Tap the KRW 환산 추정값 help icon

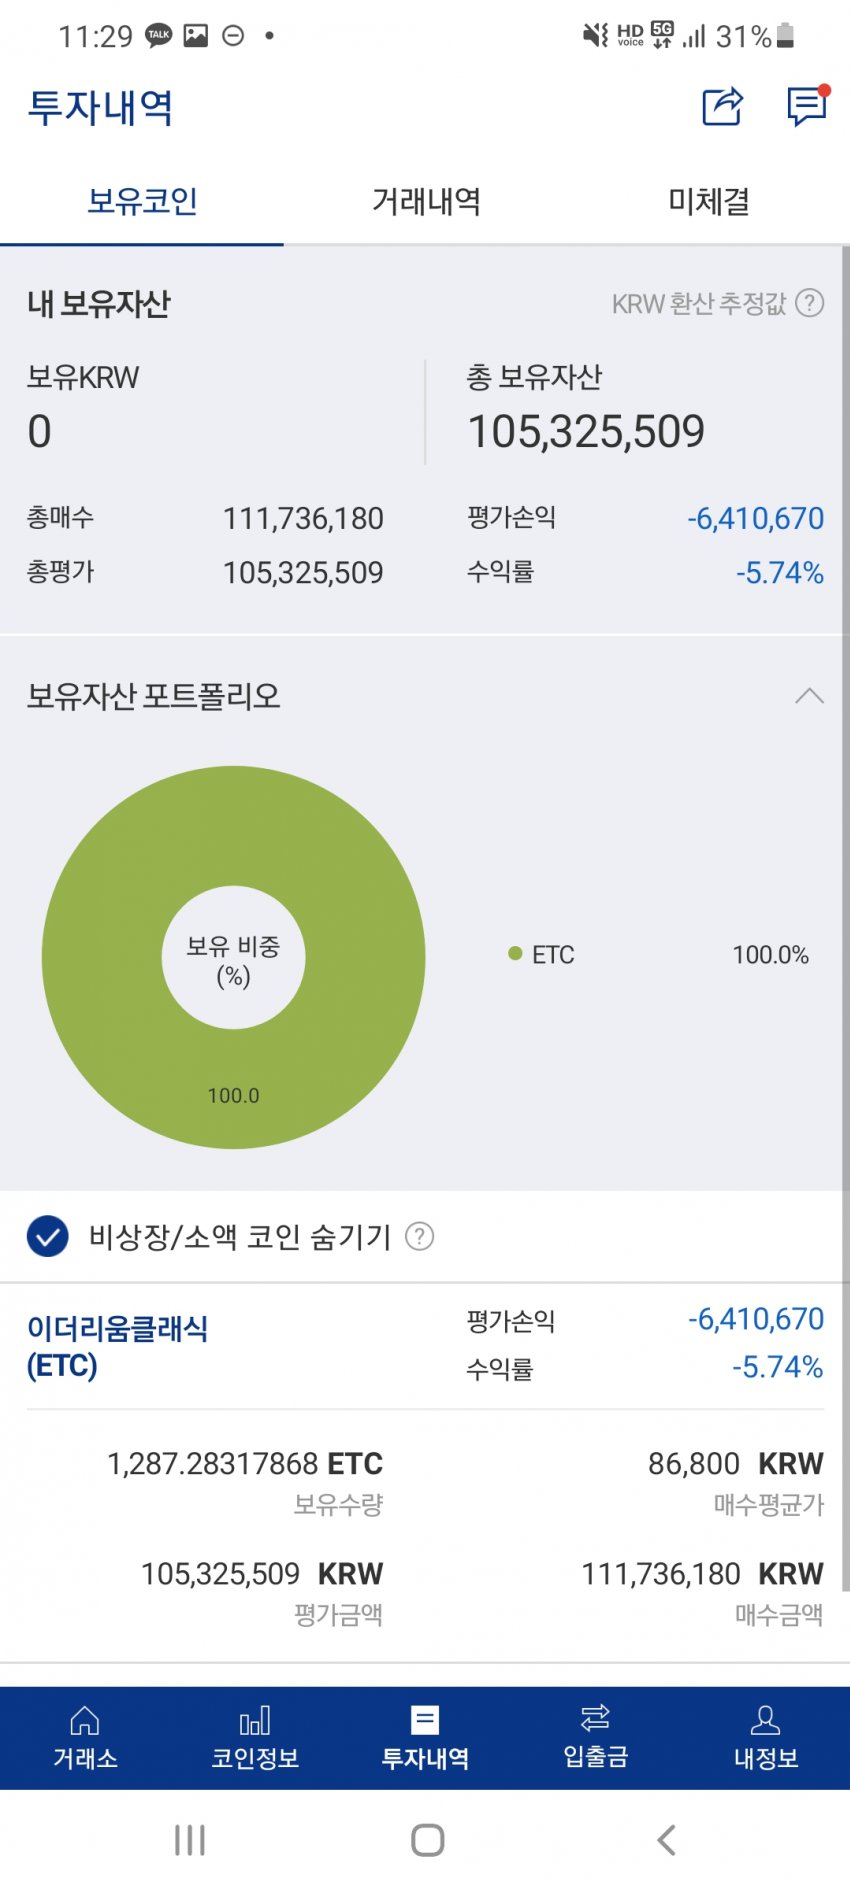click(x=810, y=303)
